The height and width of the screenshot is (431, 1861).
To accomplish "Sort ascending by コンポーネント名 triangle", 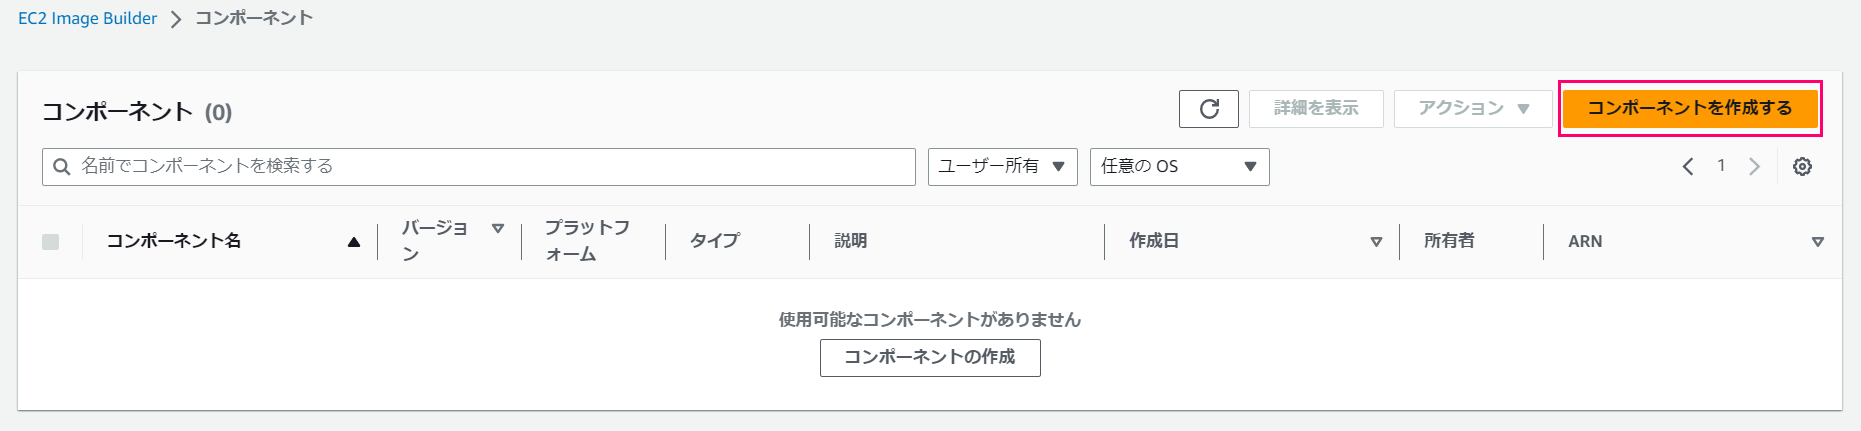I will (x=354, y=242).
